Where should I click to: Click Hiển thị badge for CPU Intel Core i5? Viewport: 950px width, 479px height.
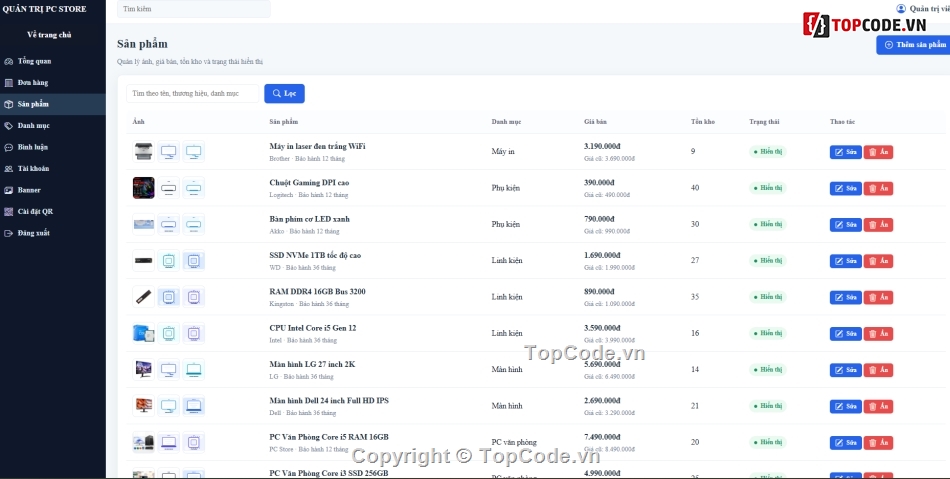tap(768, 333)
